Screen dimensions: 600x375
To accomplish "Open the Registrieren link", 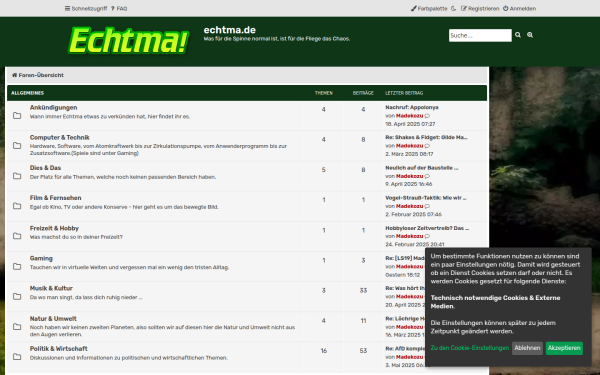I will pos(480,8).
